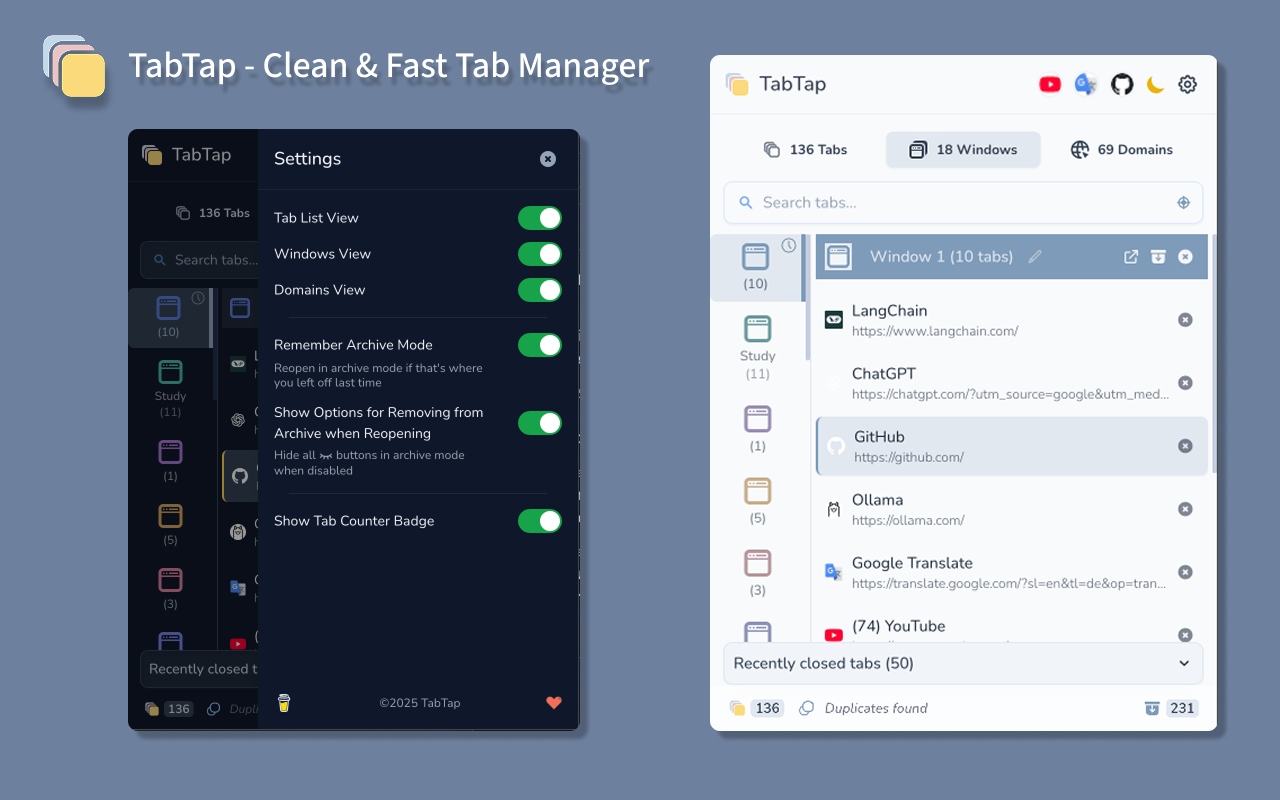Viewport: 1280px width, 800px height.
Task: Select the 136 Tabs view
Action: click(x=805, y=149)
